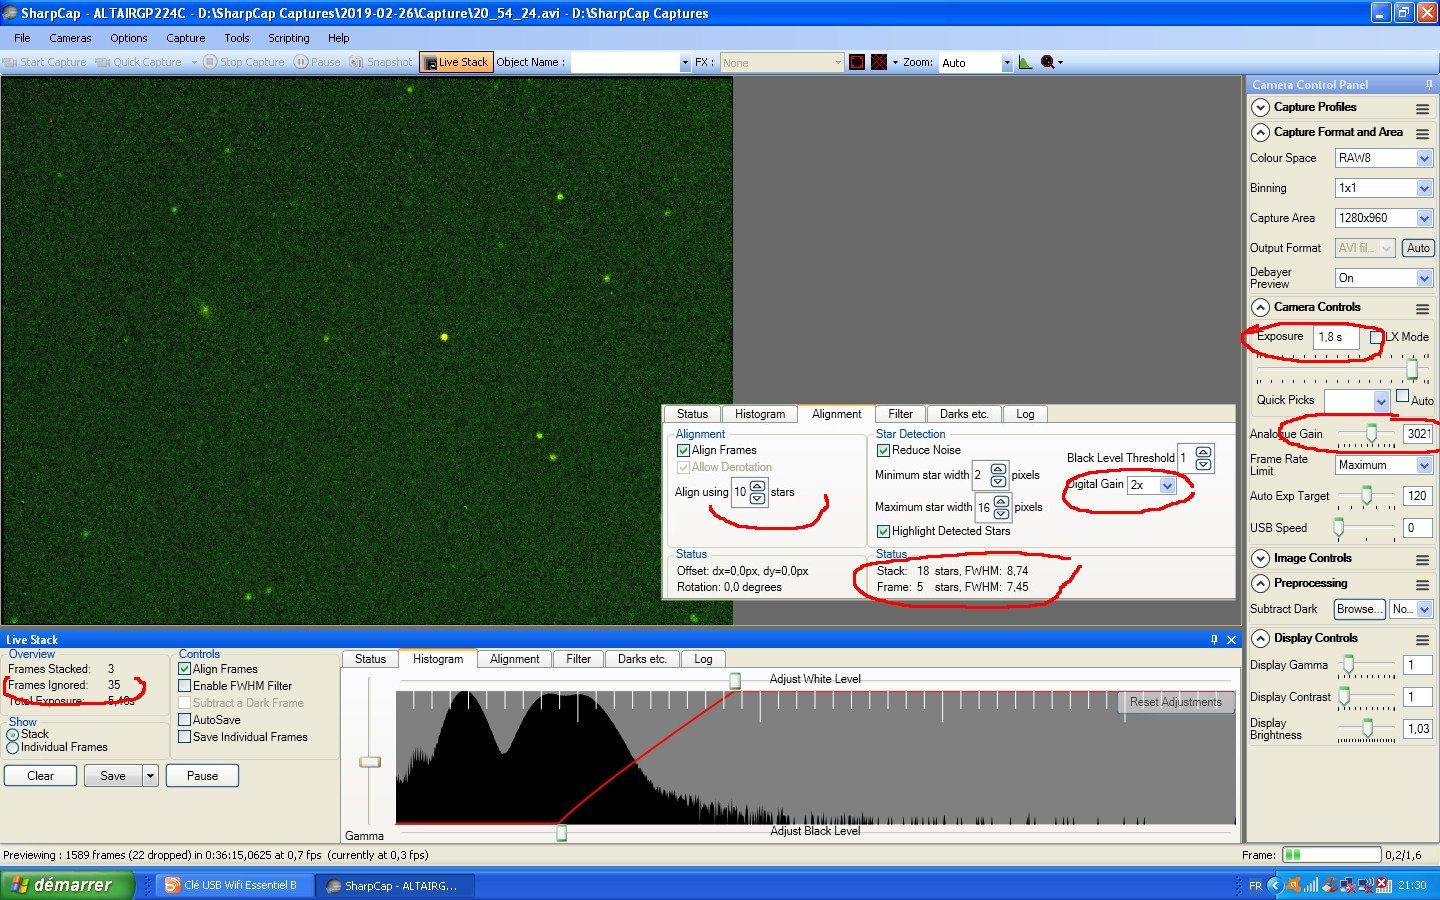This screenshot has height=900, width=1440.
Task: Enable the FWHM Filter checkbox
Action: (x=185, y=686)
